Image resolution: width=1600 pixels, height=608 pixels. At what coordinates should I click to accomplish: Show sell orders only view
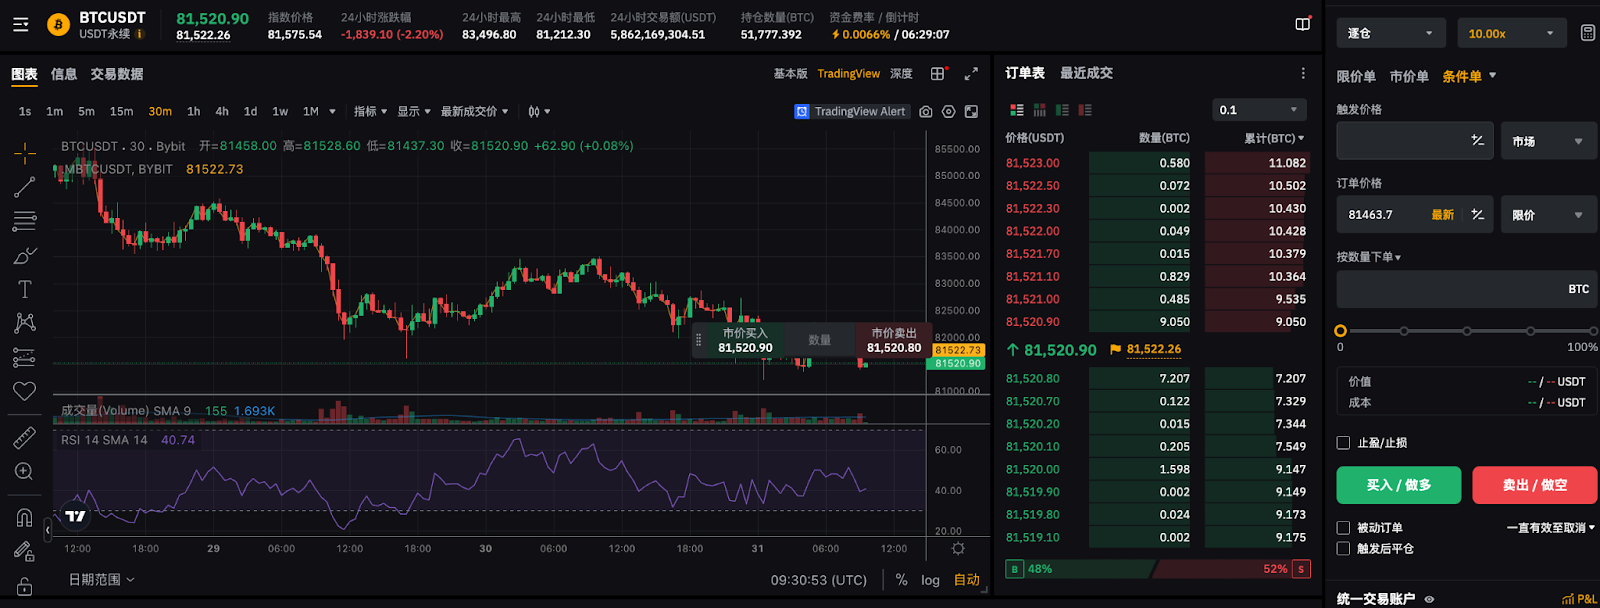click(x=1085, y=110)
